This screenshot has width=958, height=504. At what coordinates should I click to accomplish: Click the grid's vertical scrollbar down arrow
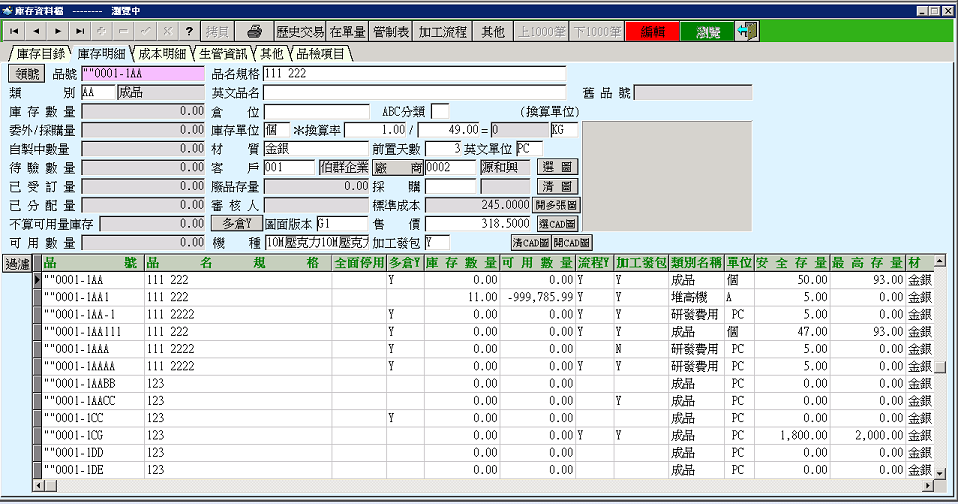tap(939, 472)
